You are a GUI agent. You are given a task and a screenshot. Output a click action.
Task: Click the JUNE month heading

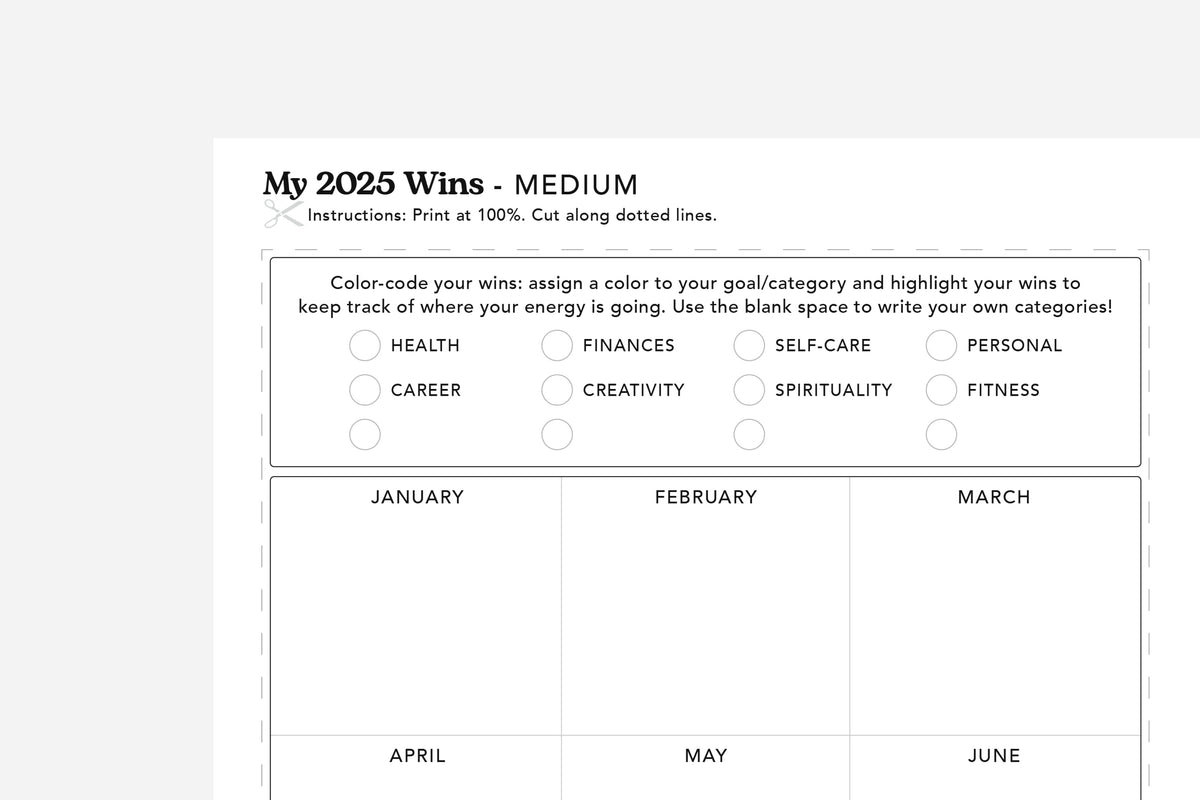994,756
